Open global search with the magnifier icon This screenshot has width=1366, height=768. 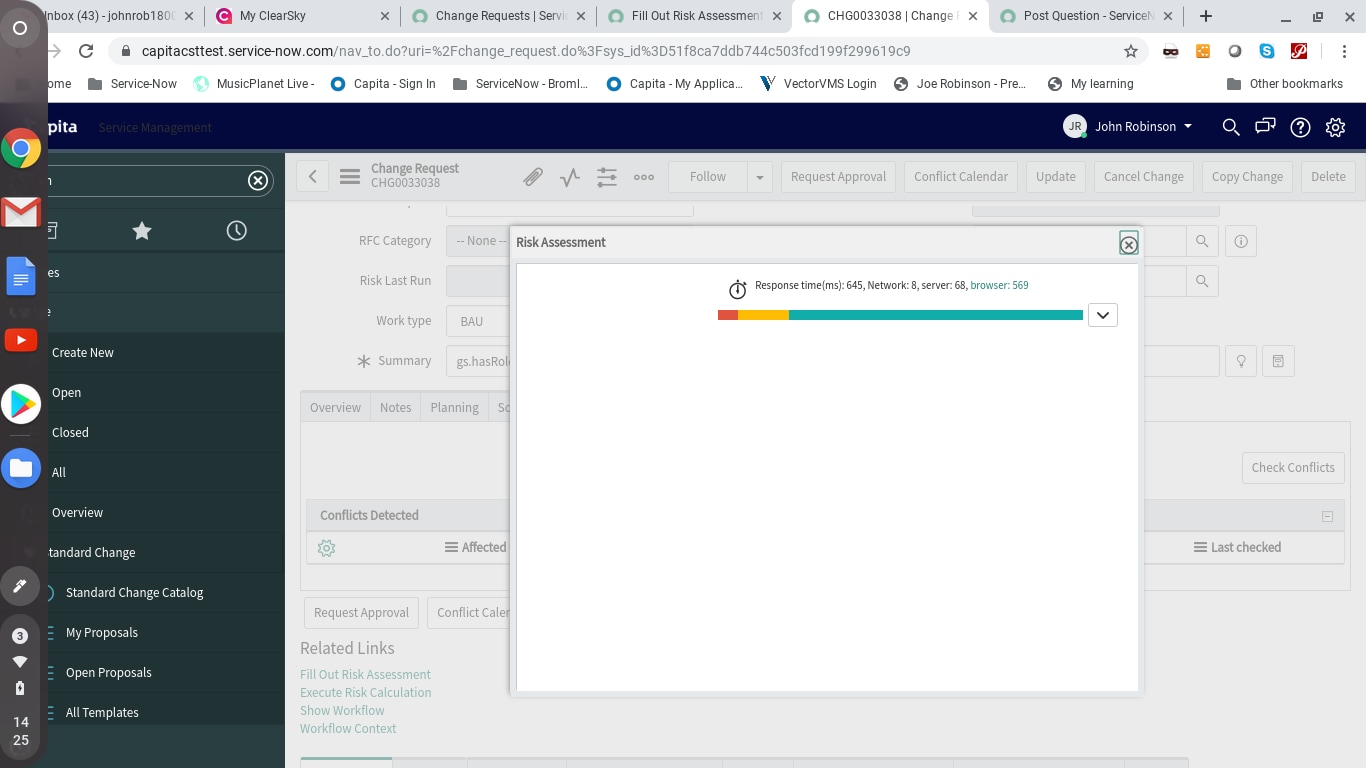click(1230, 128)
